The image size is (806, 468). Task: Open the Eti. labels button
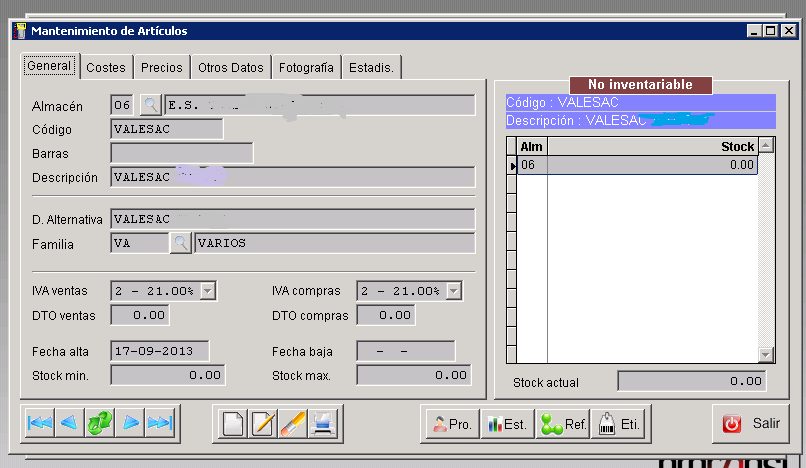click(618, 424)
